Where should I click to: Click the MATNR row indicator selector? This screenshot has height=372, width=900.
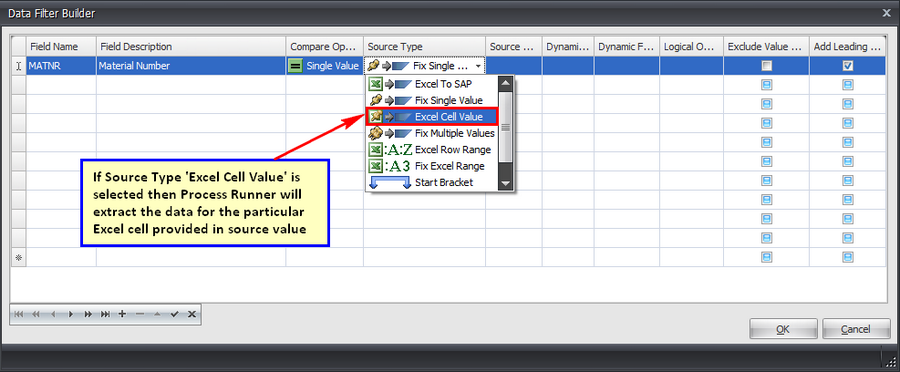18,66
